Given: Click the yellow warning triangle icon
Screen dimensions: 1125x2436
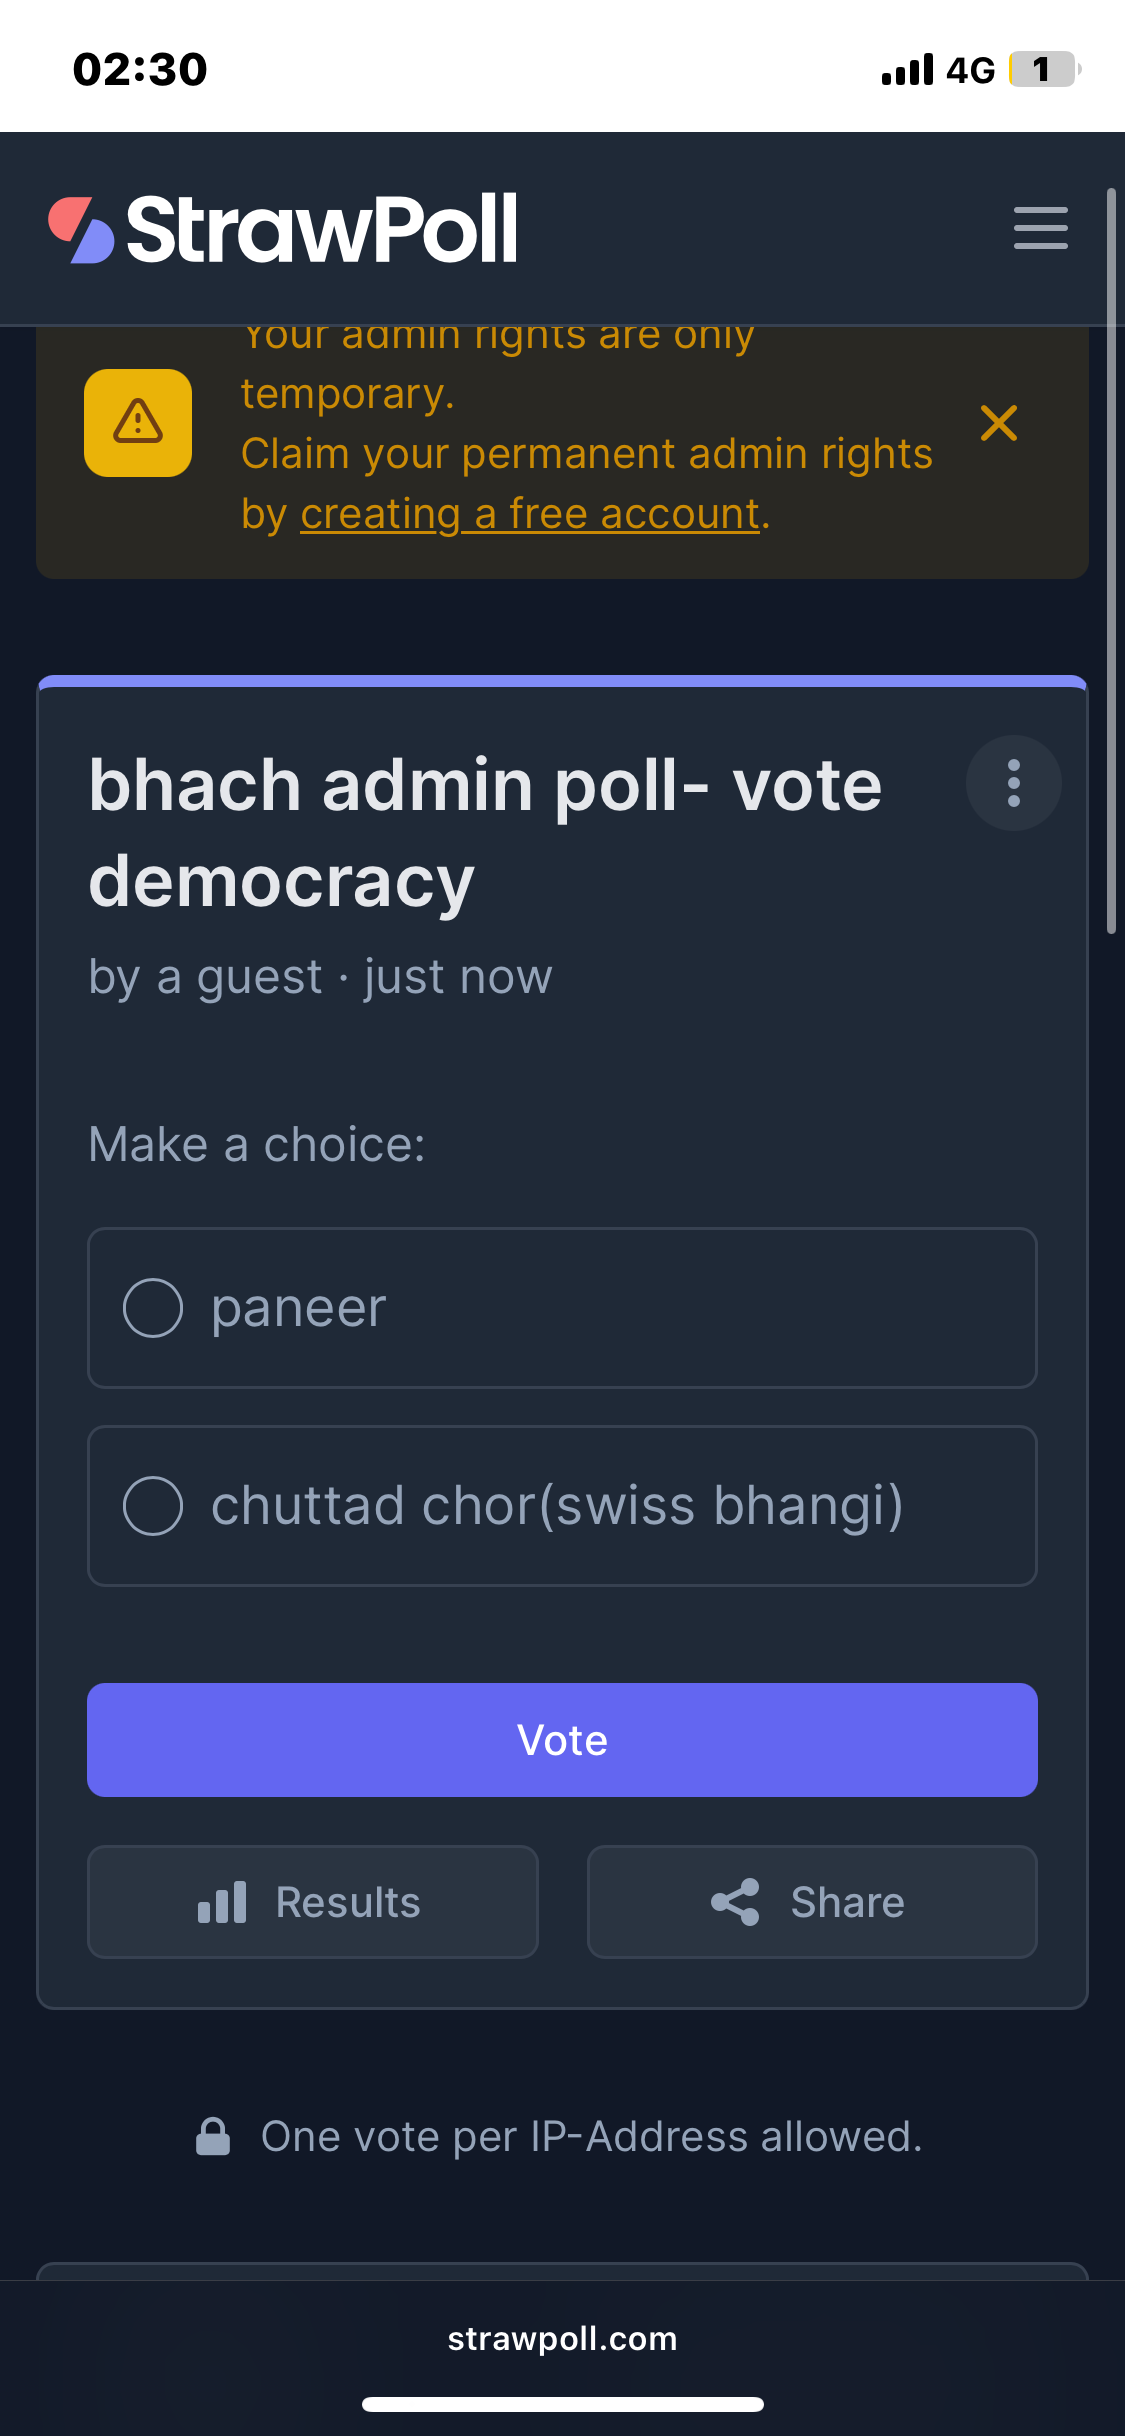Looking at the screenshot, I should point(138,422).
